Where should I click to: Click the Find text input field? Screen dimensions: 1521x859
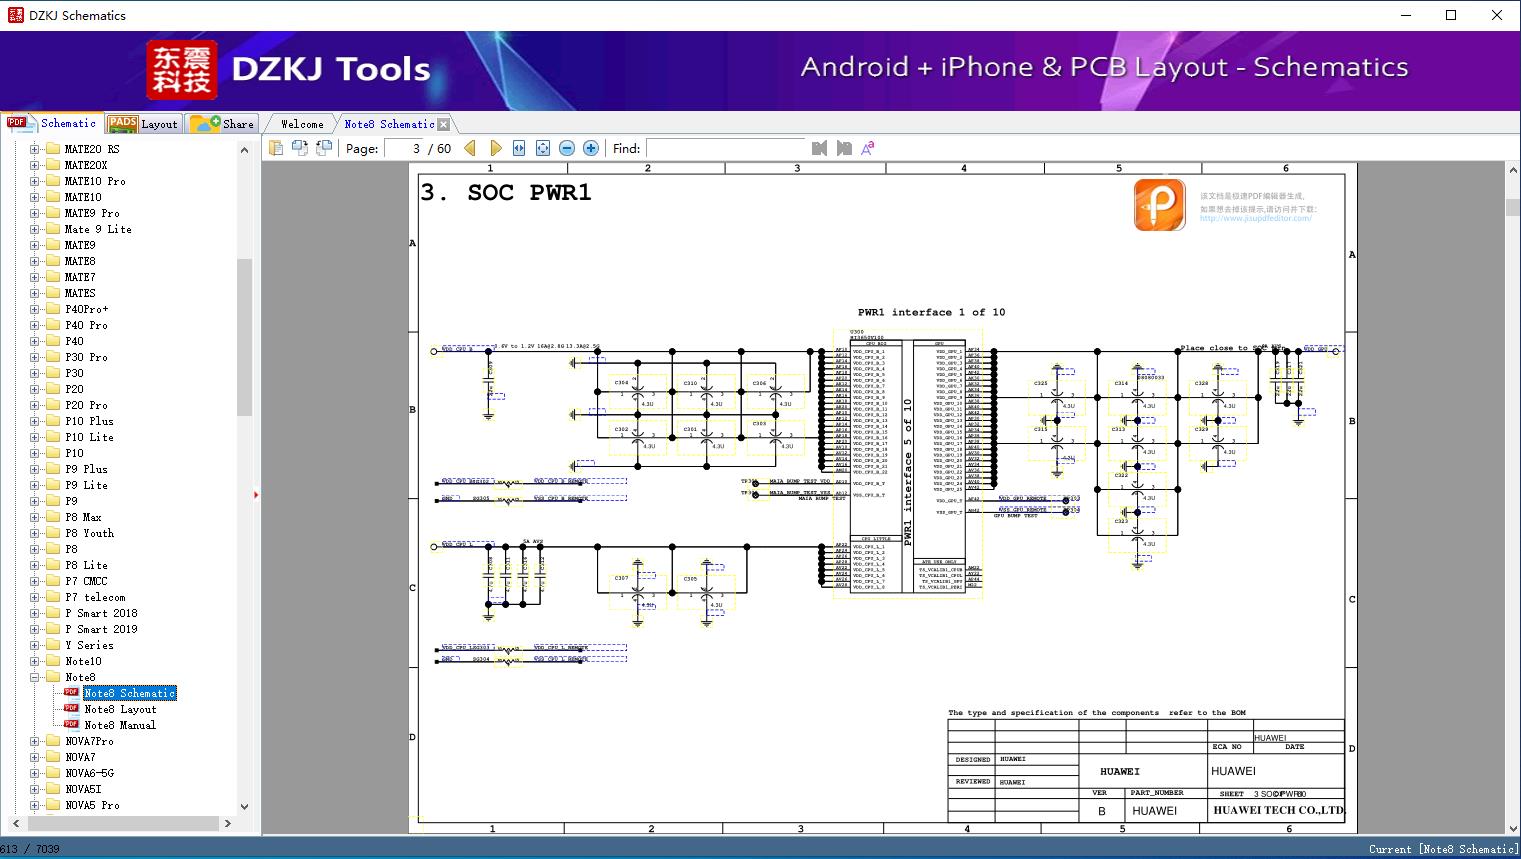point(726,148)
